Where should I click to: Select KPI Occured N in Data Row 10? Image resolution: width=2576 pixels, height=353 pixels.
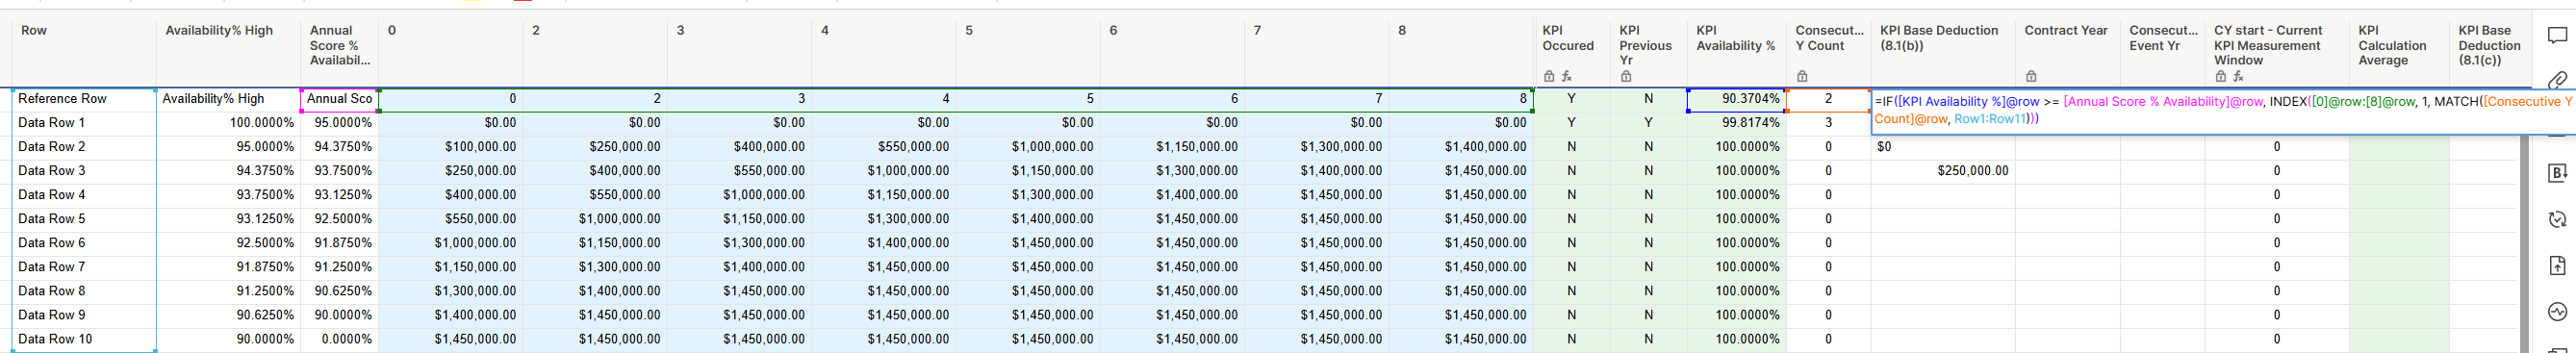point(1571,339)
